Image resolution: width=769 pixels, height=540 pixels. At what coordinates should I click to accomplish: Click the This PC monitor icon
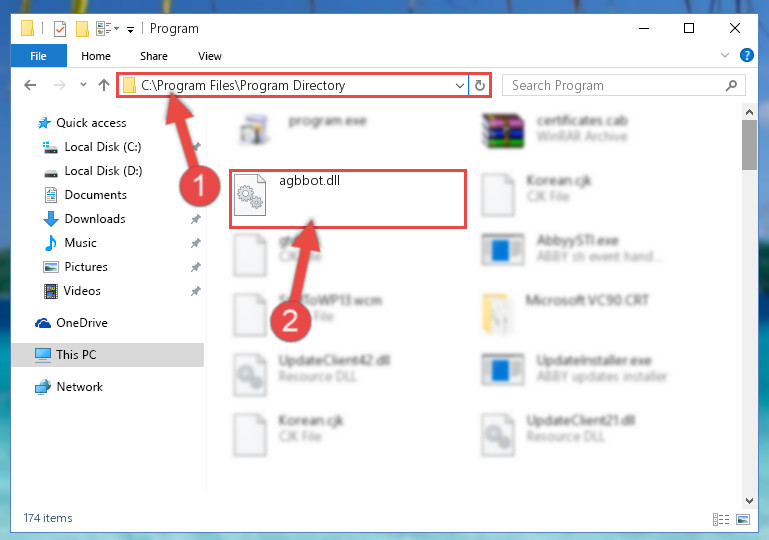pos(43,355)
